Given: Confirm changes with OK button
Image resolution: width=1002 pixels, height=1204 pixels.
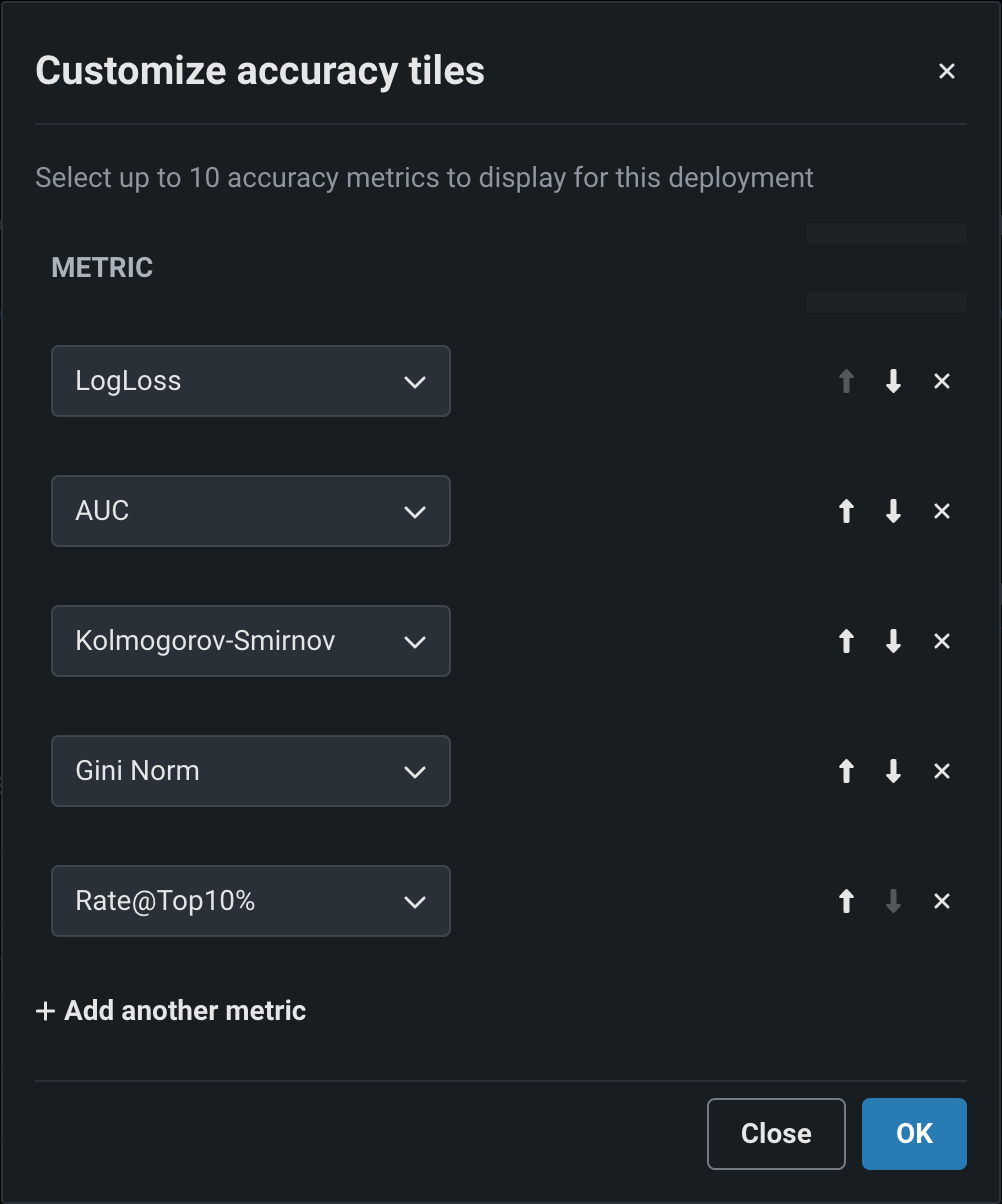Looking at the screenshot, I should (x=914, y=1133).
